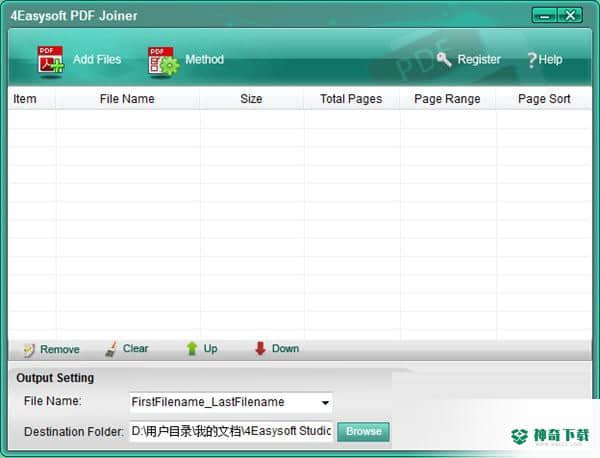Click the Clear text button

(x=135, y=349)
